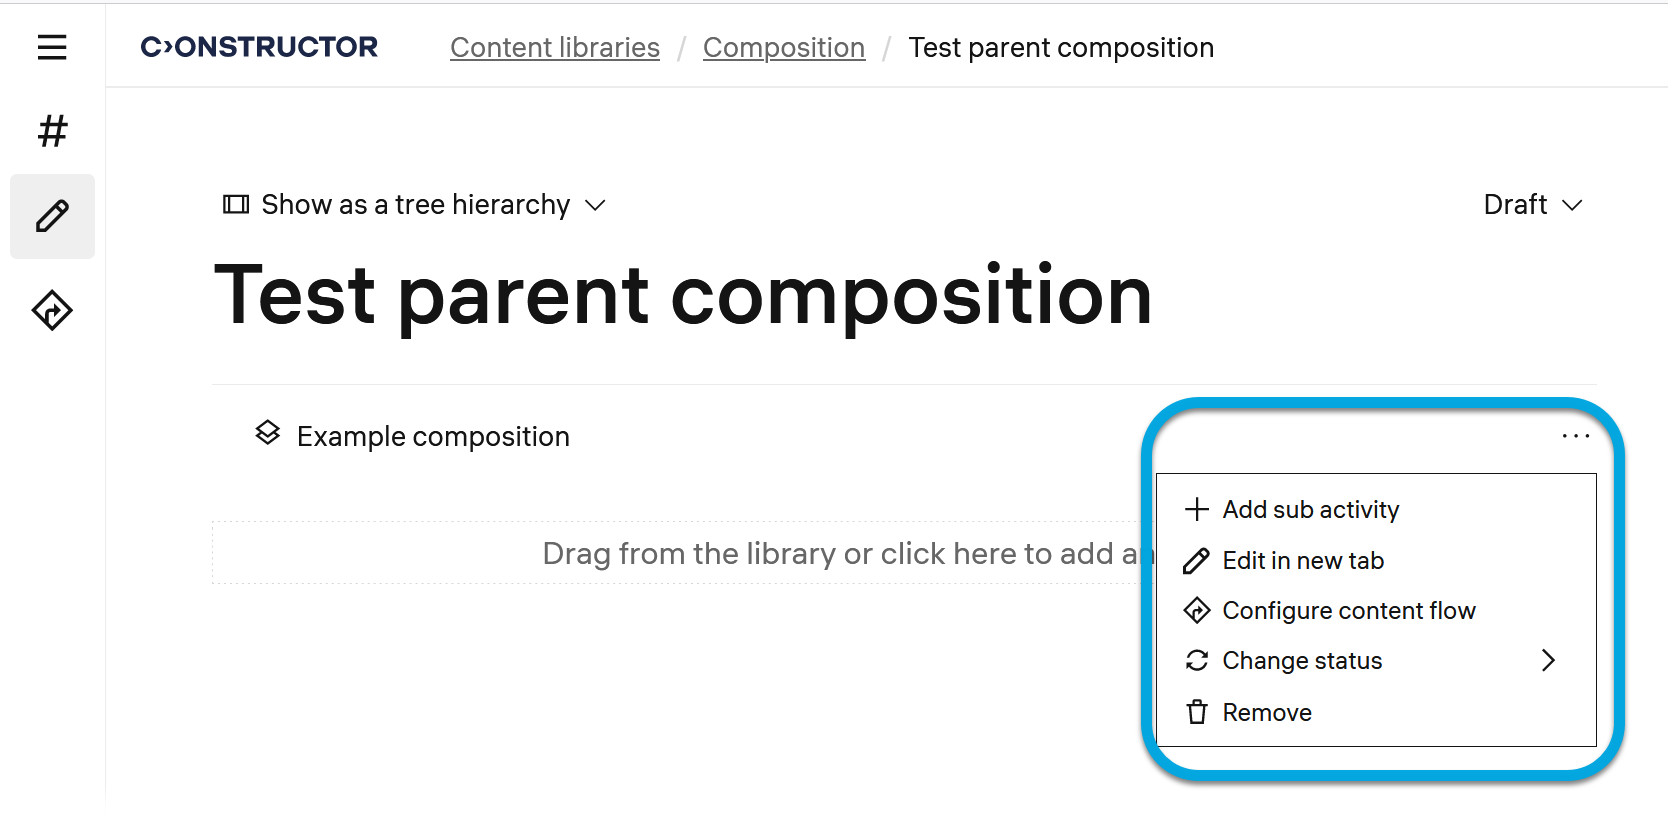Image resolution: width=1668 pixels, height=817 pixels.
Task: Go to Content libraries breadcrumb link
Action: tap(555, 48)
